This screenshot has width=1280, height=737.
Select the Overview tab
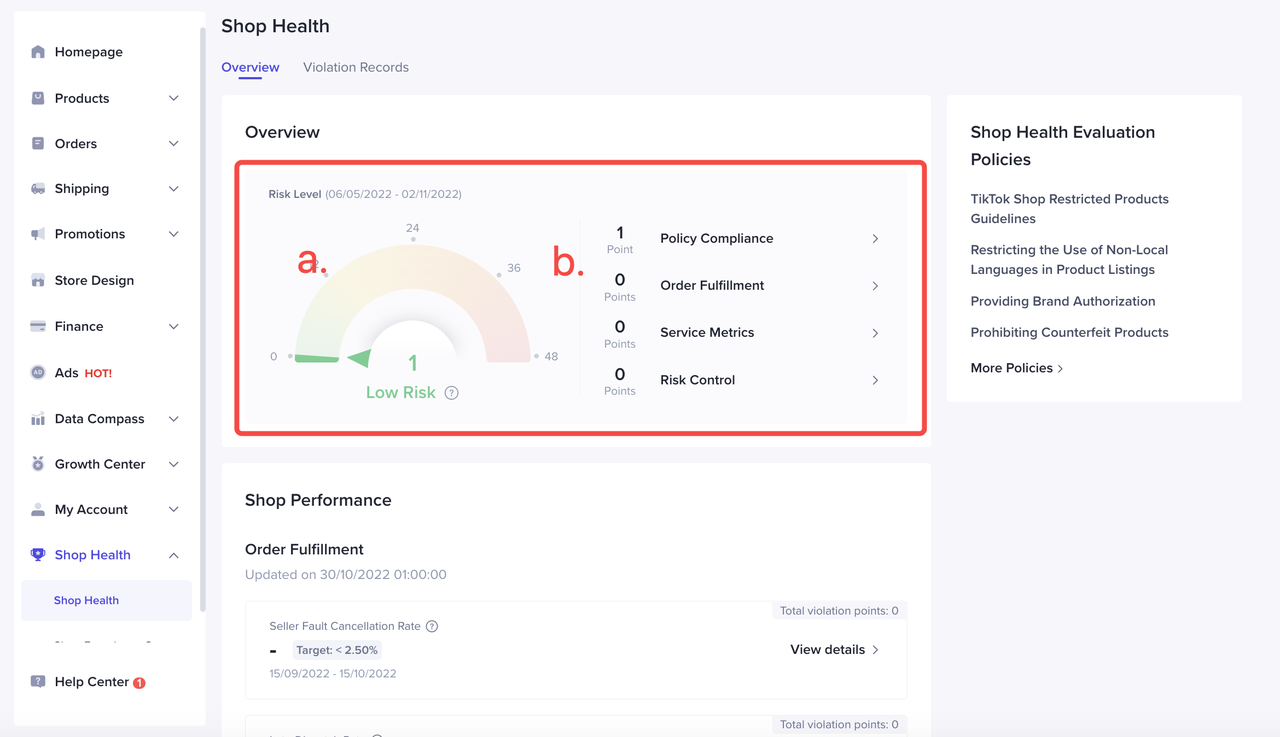point(250,67)
